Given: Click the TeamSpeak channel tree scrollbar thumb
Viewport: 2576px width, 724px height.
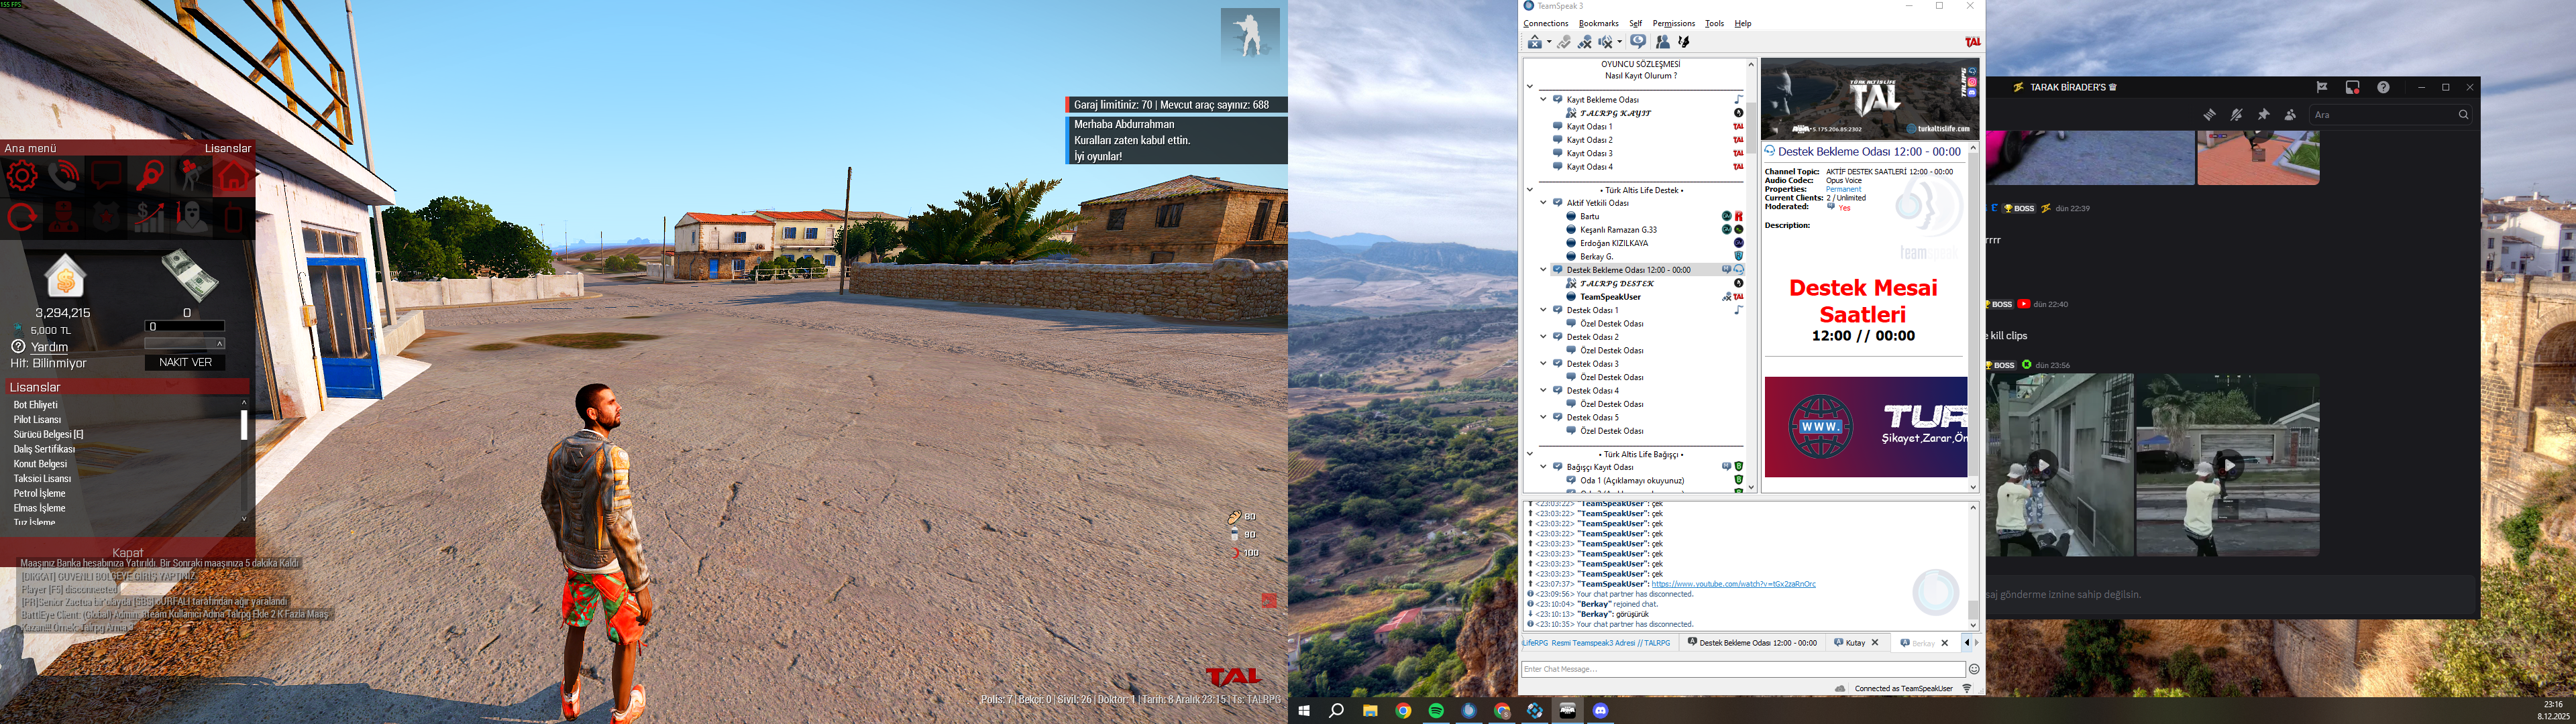Looking at the screenshot, I should tap(1751, 127).
